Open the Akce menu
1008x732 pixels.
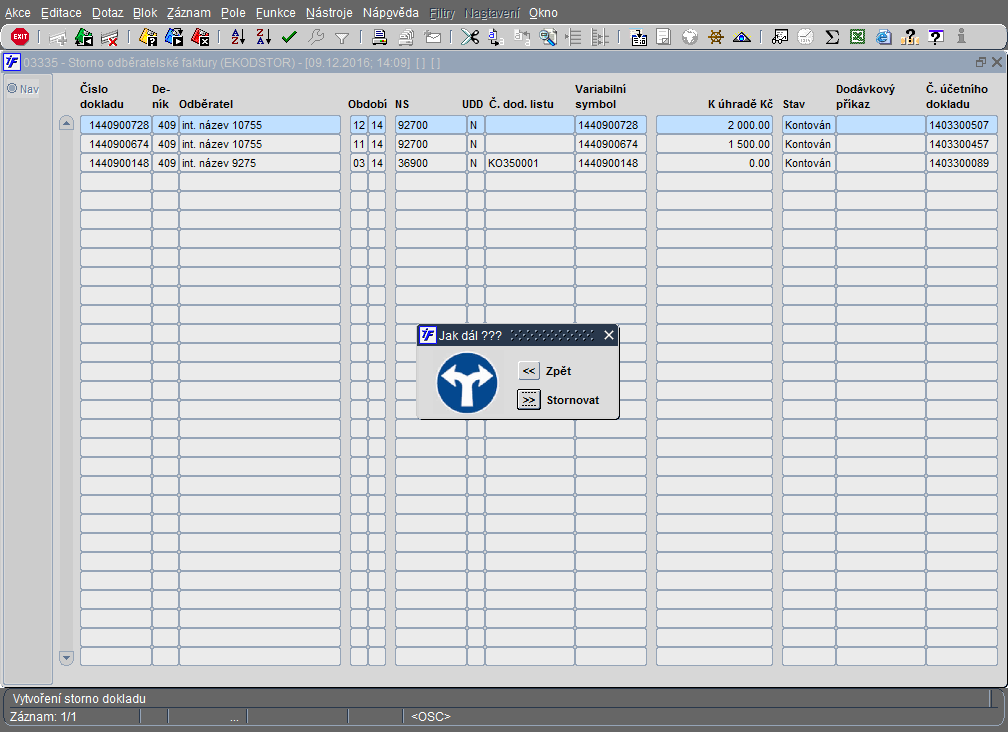(18, 13)
